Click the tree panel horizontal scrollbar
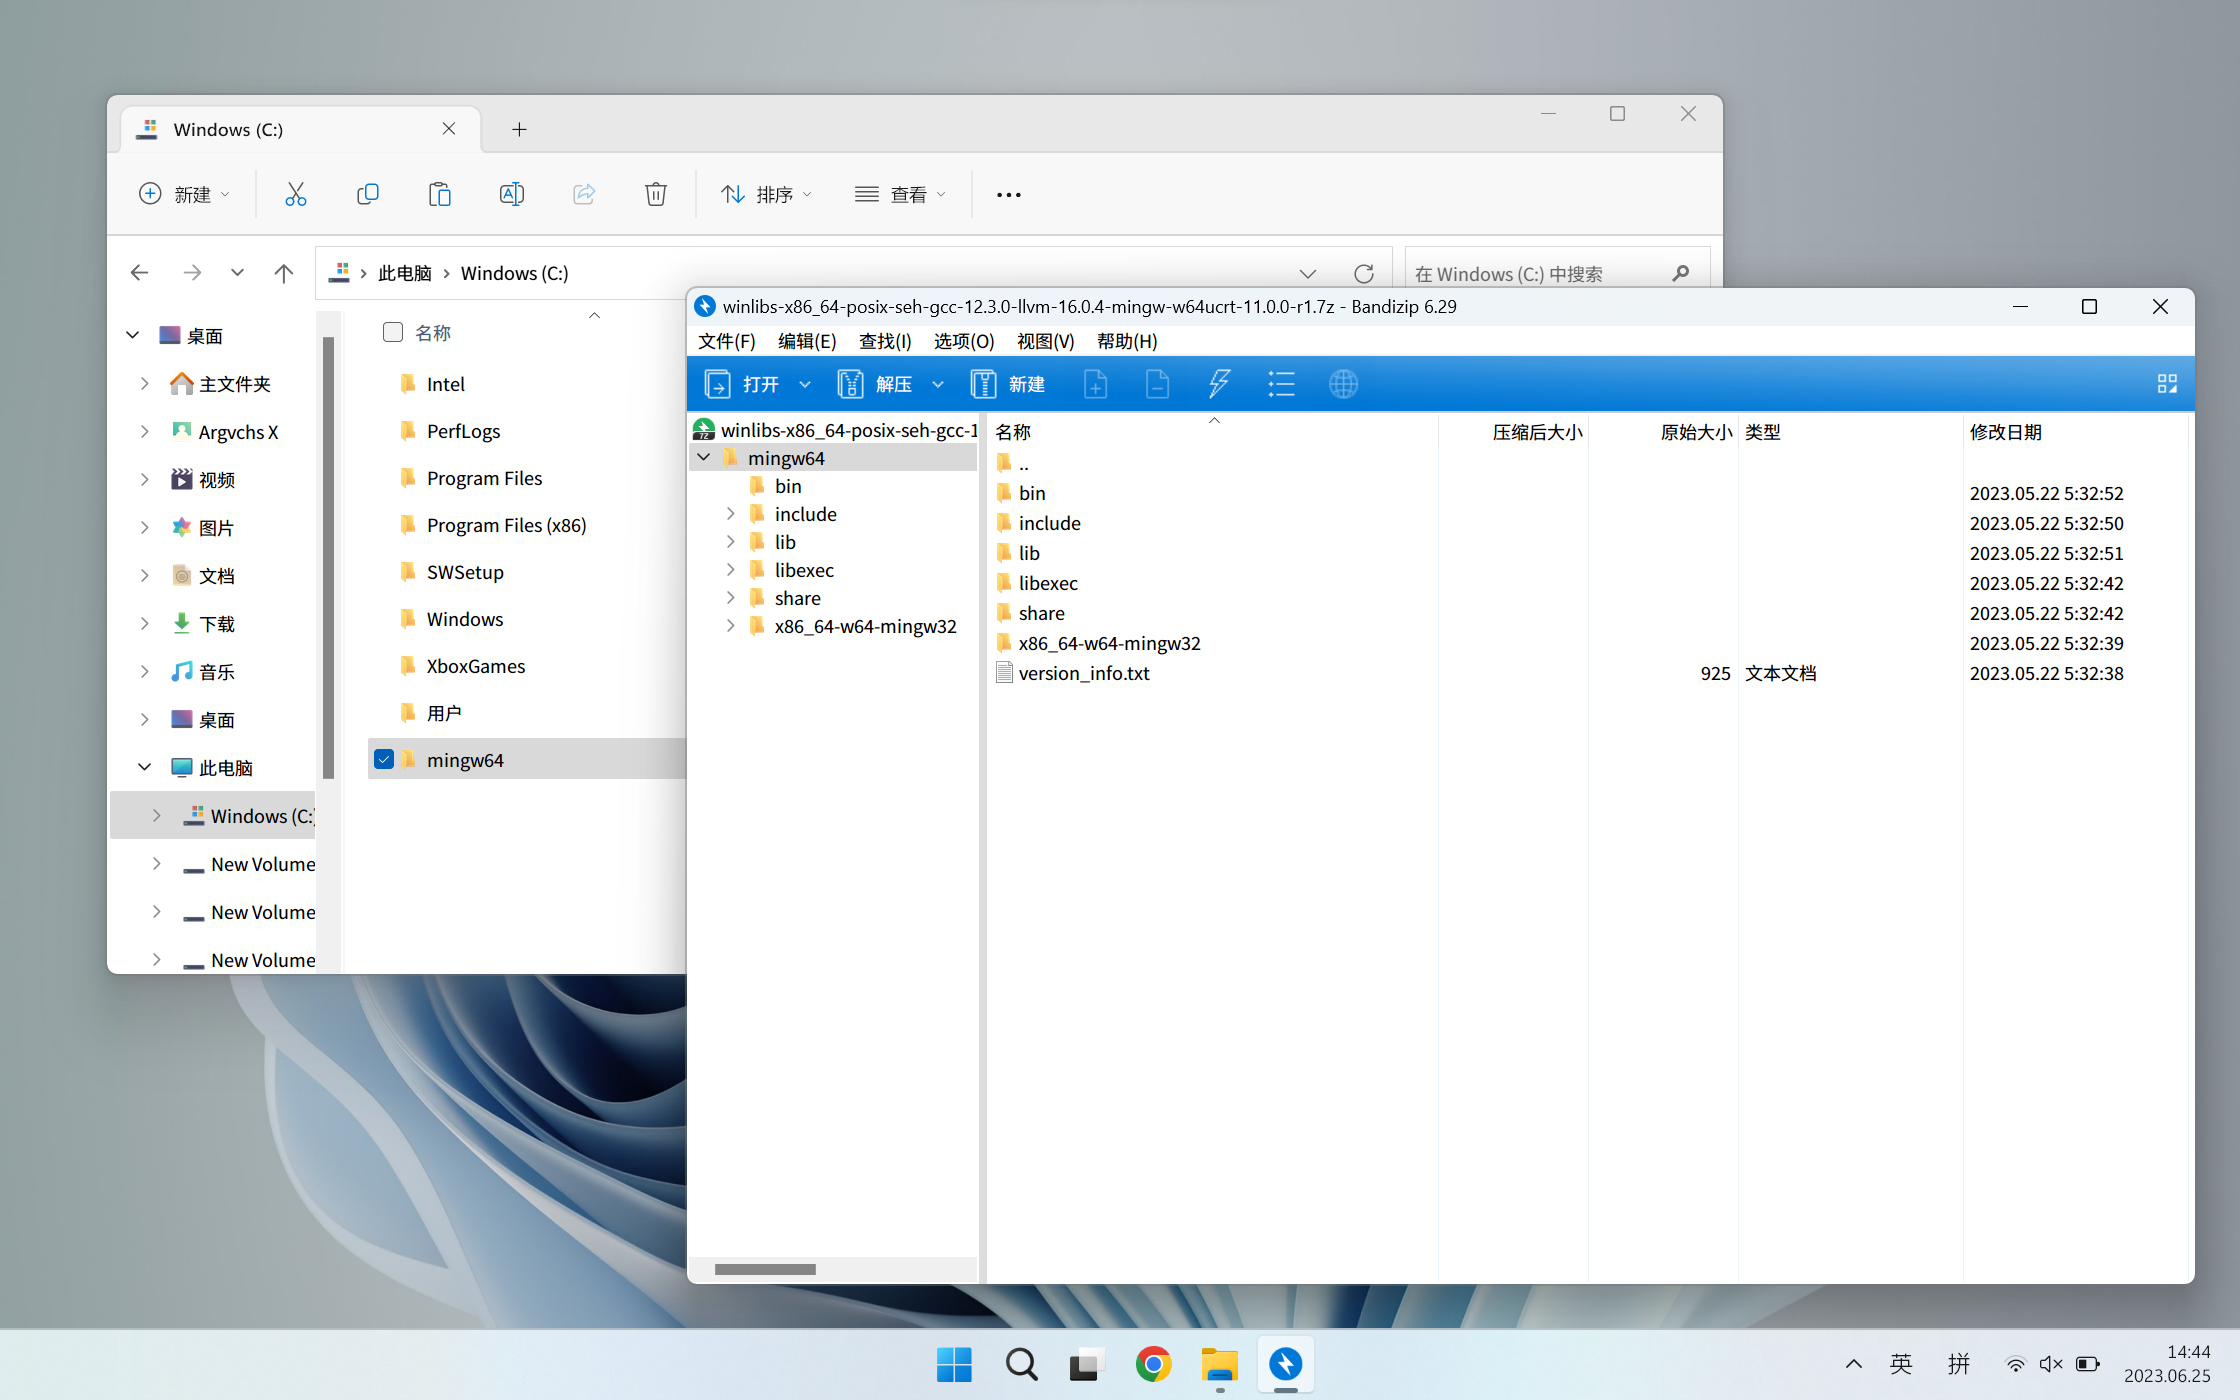The height and width of the screenshot is (1400, 2240). (x=765, y=1269)
